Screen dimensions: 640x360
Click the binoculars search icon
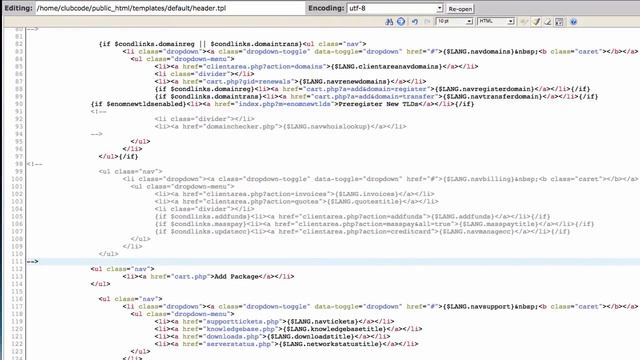(389, 22)
